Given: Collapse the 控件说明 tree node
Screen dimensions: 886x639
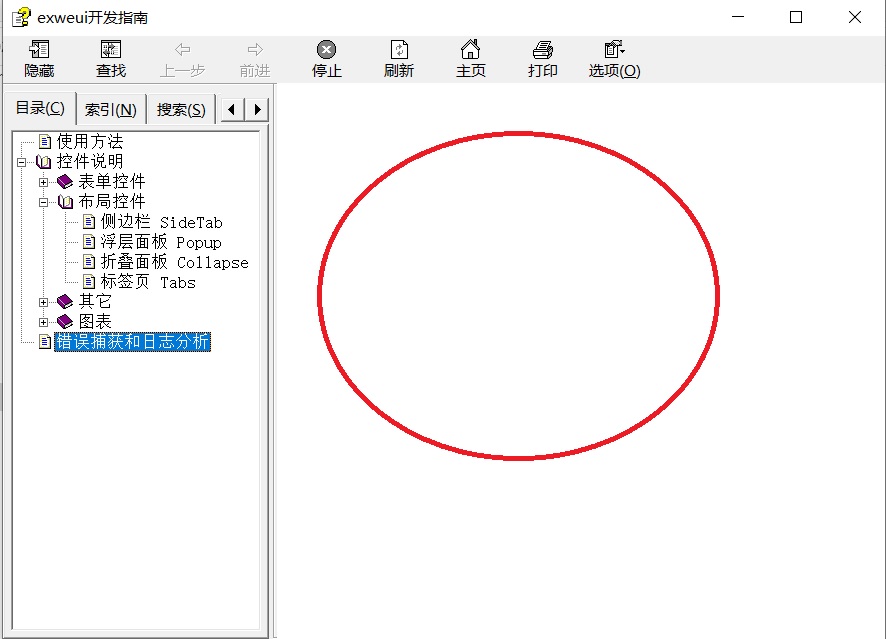Looking at the screenshot, I should point(21,162).
